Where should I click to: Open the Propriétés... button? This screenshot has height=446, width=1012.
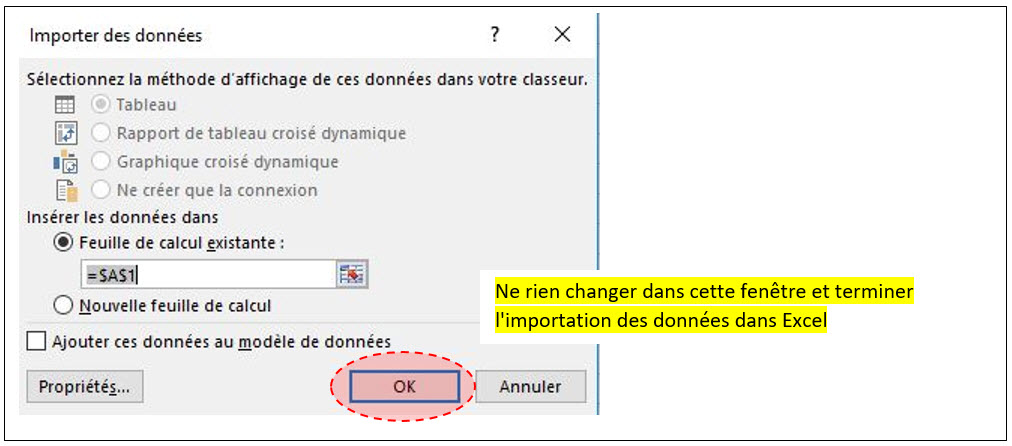pos(84,386)
